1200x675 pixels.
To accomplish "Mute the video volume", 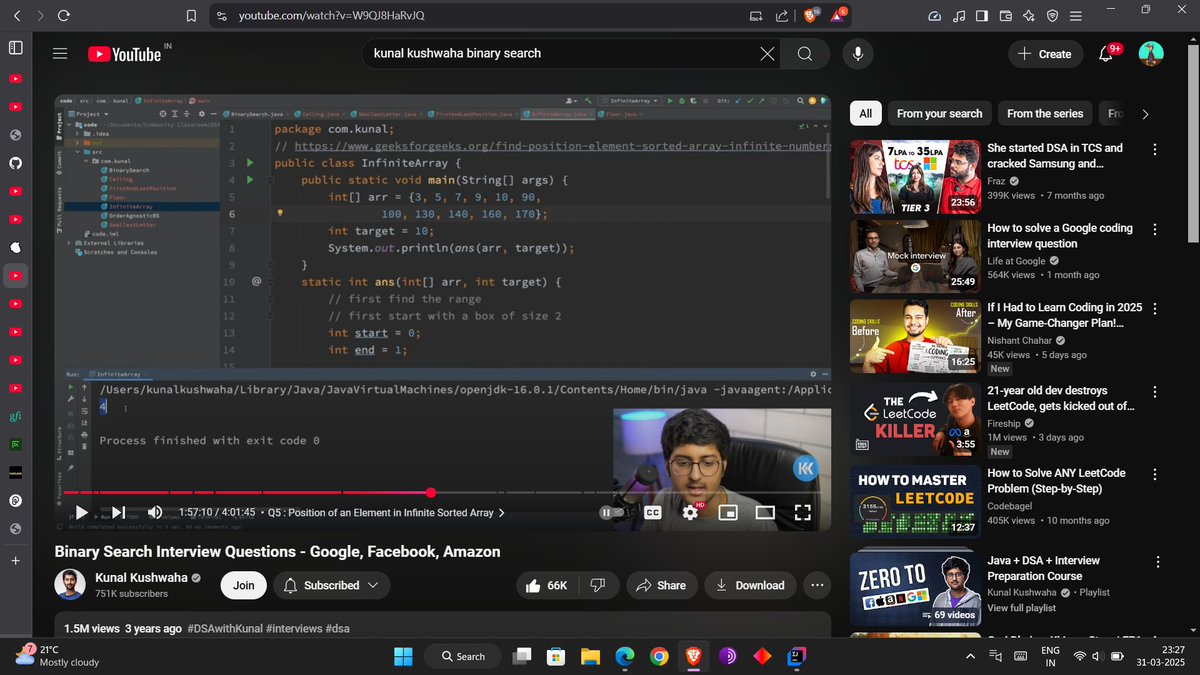I will [x=155, y=512].
